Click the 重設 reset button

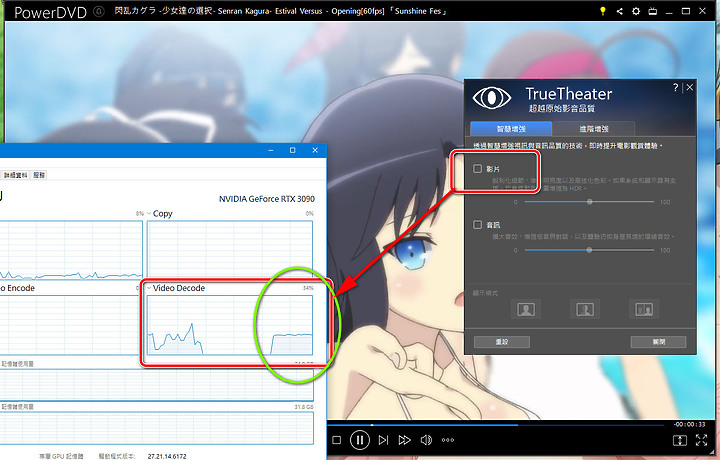502,342
